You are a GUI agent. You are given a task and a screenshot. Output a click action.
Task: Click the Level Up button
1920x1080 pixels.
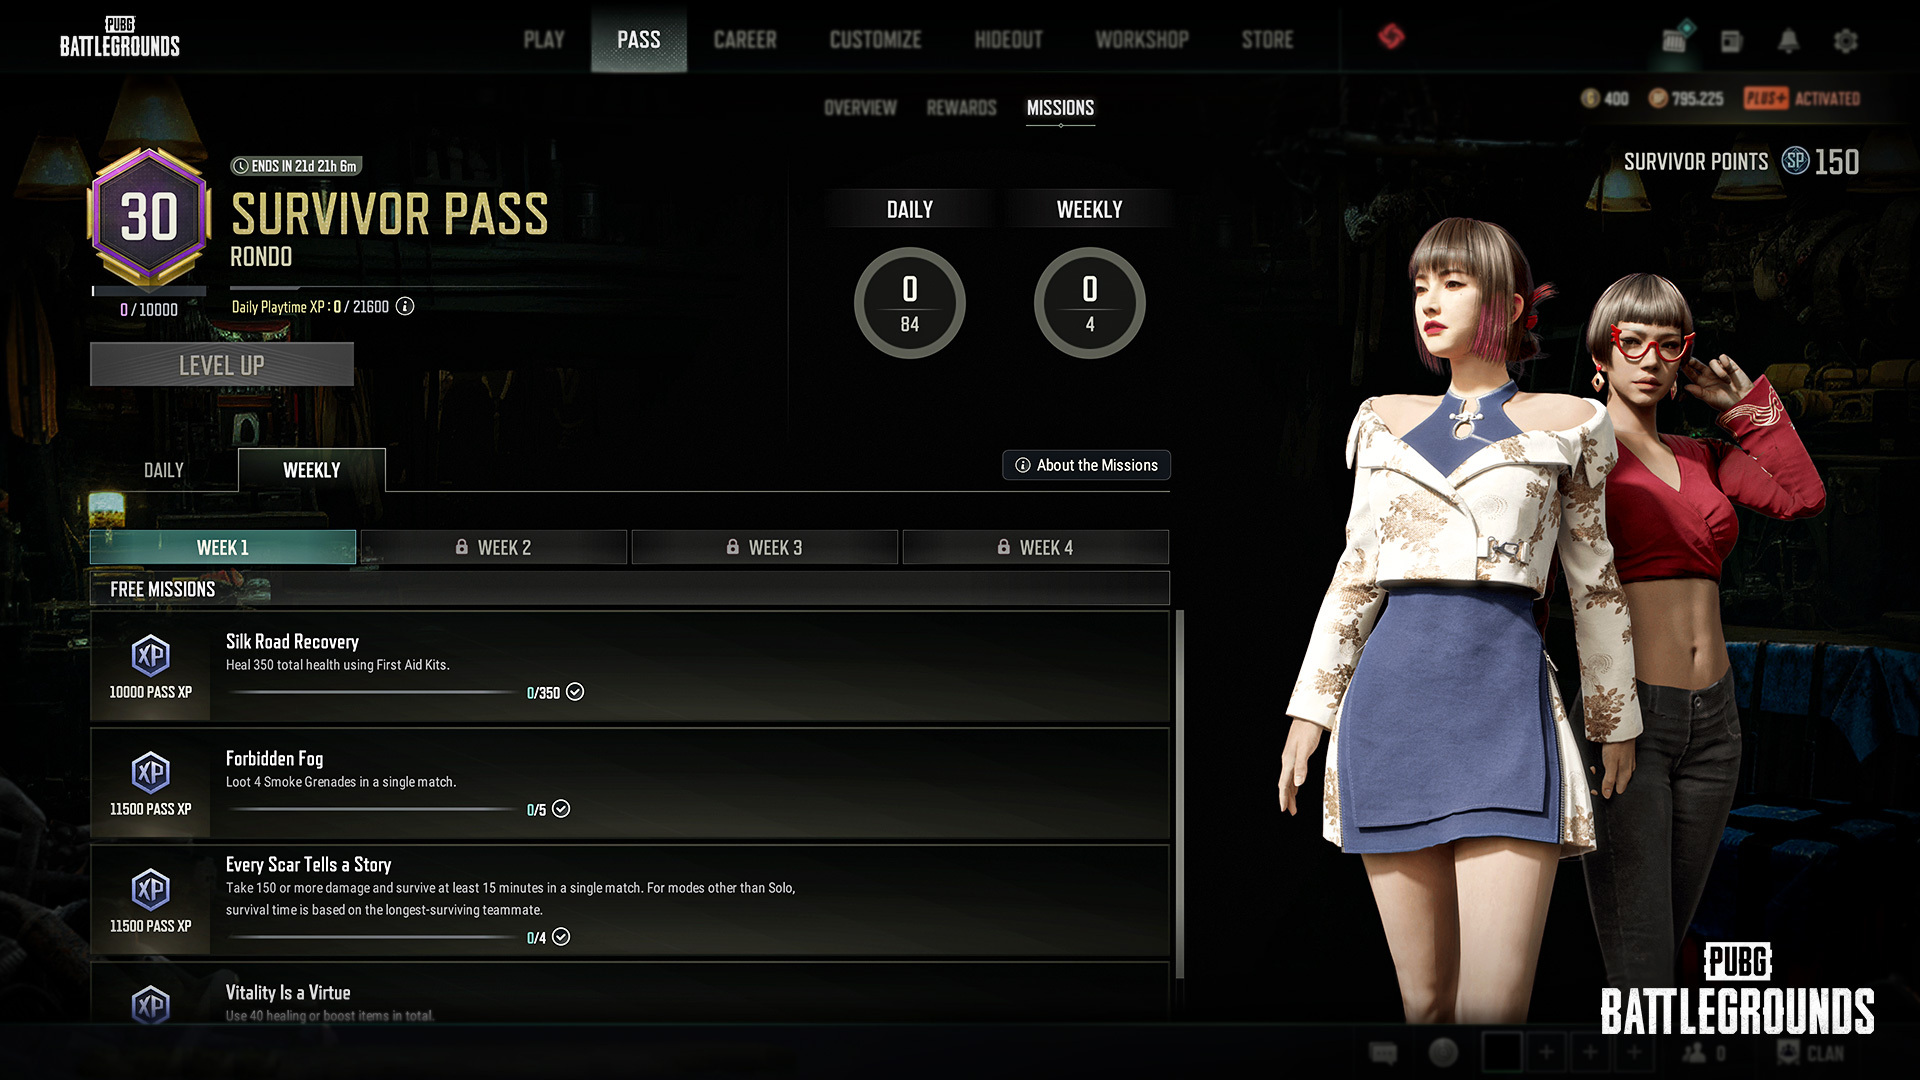click(x=222, y=365)
